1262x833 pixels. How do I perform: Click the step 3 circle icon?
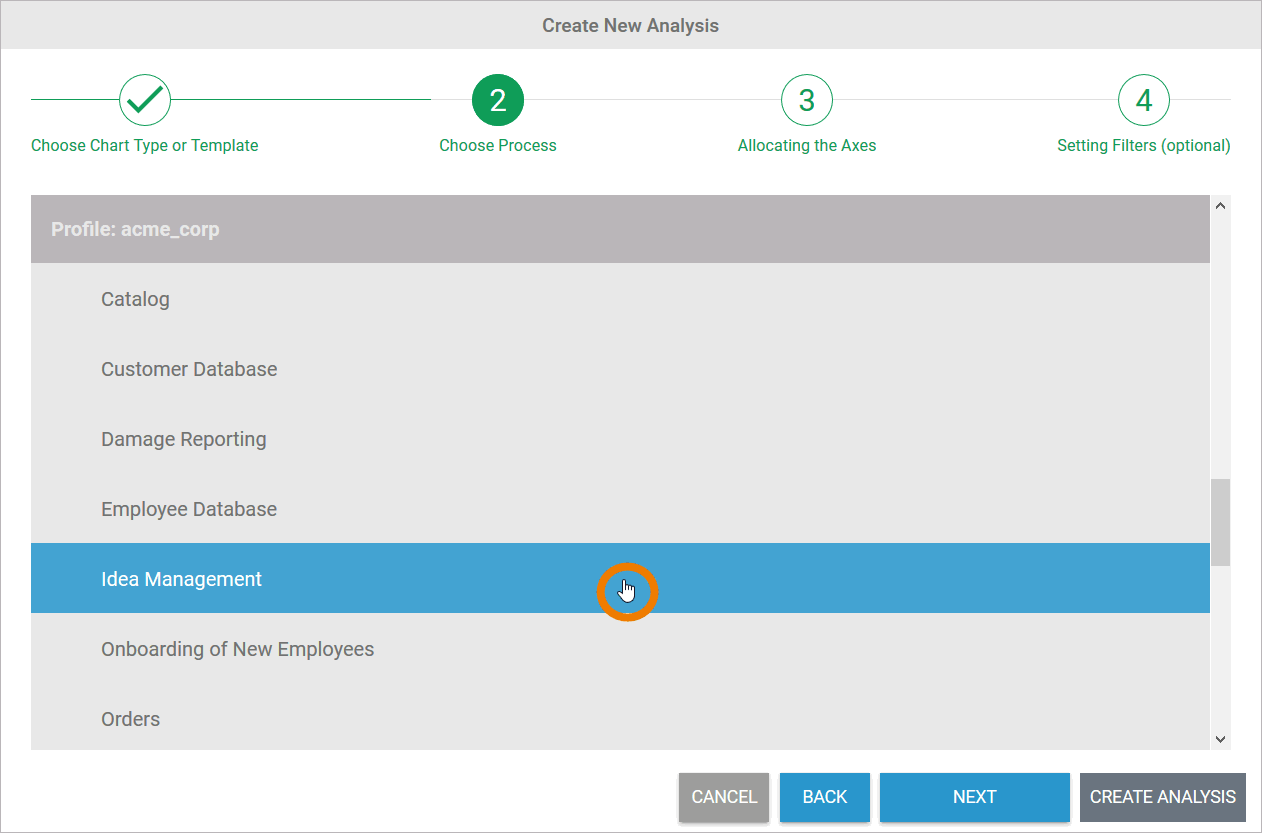click(x=806, y=99)
